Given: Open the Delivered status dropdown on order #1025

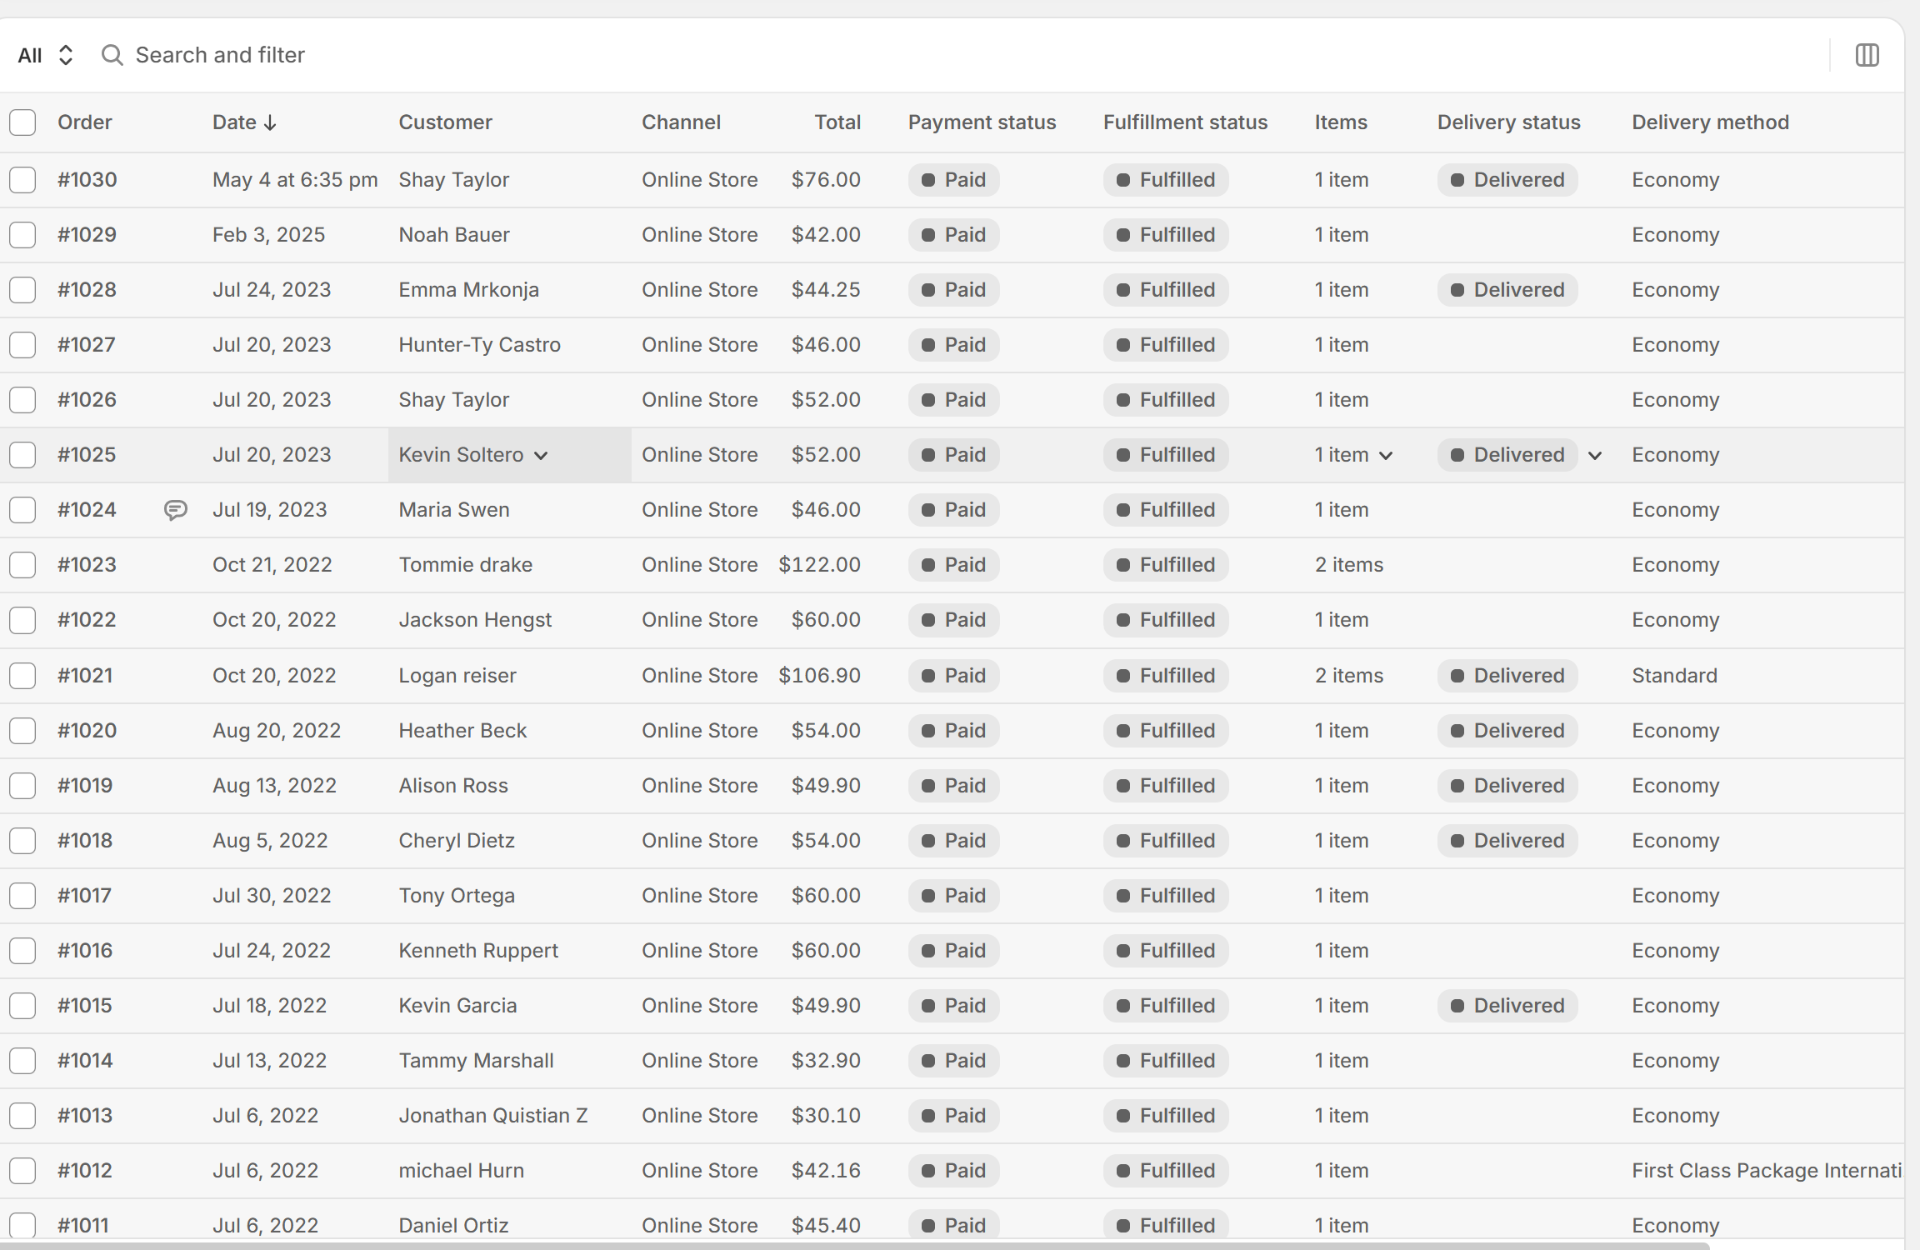Looking at the screenshot, I should pyautogui.click(x=1595, y=455).
